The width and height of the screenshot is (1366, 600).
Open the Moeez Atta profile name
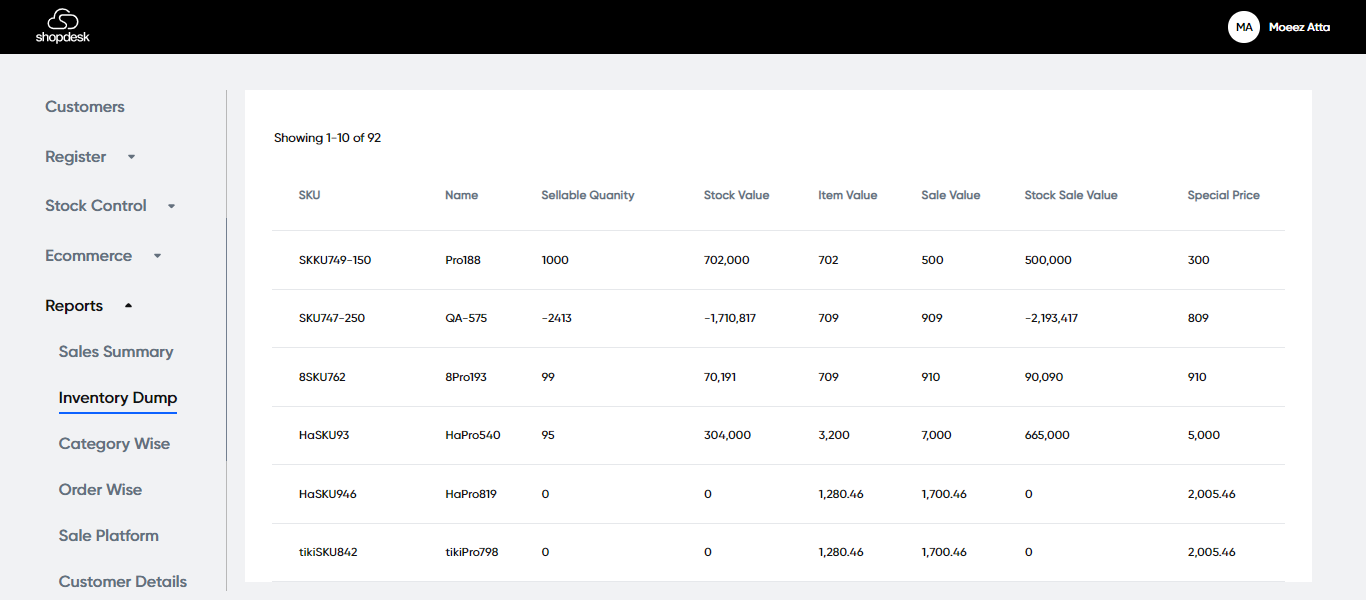coord(1299,28)
